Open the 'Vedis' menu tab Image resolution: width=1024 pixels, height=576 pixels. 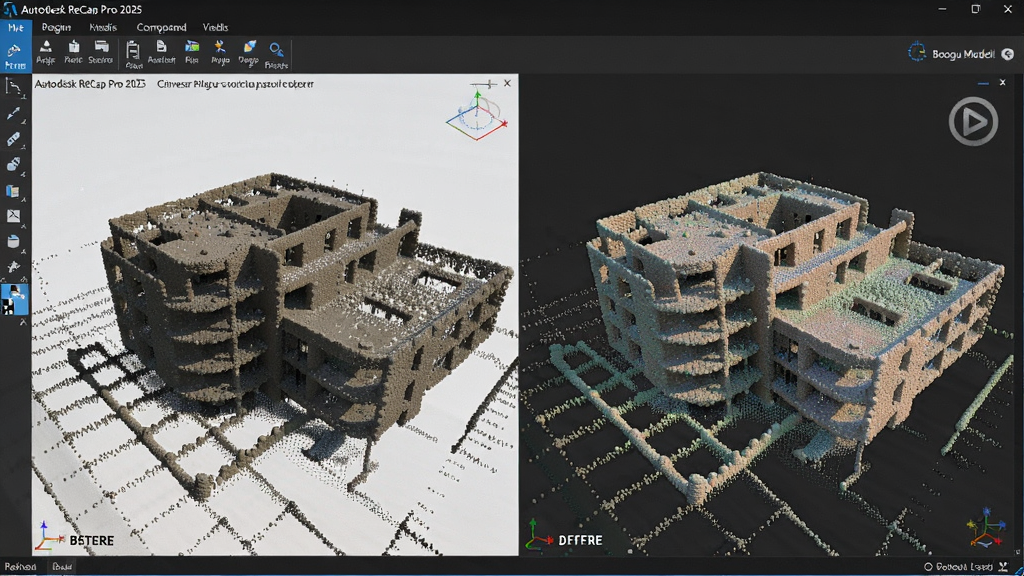point(216,27)
